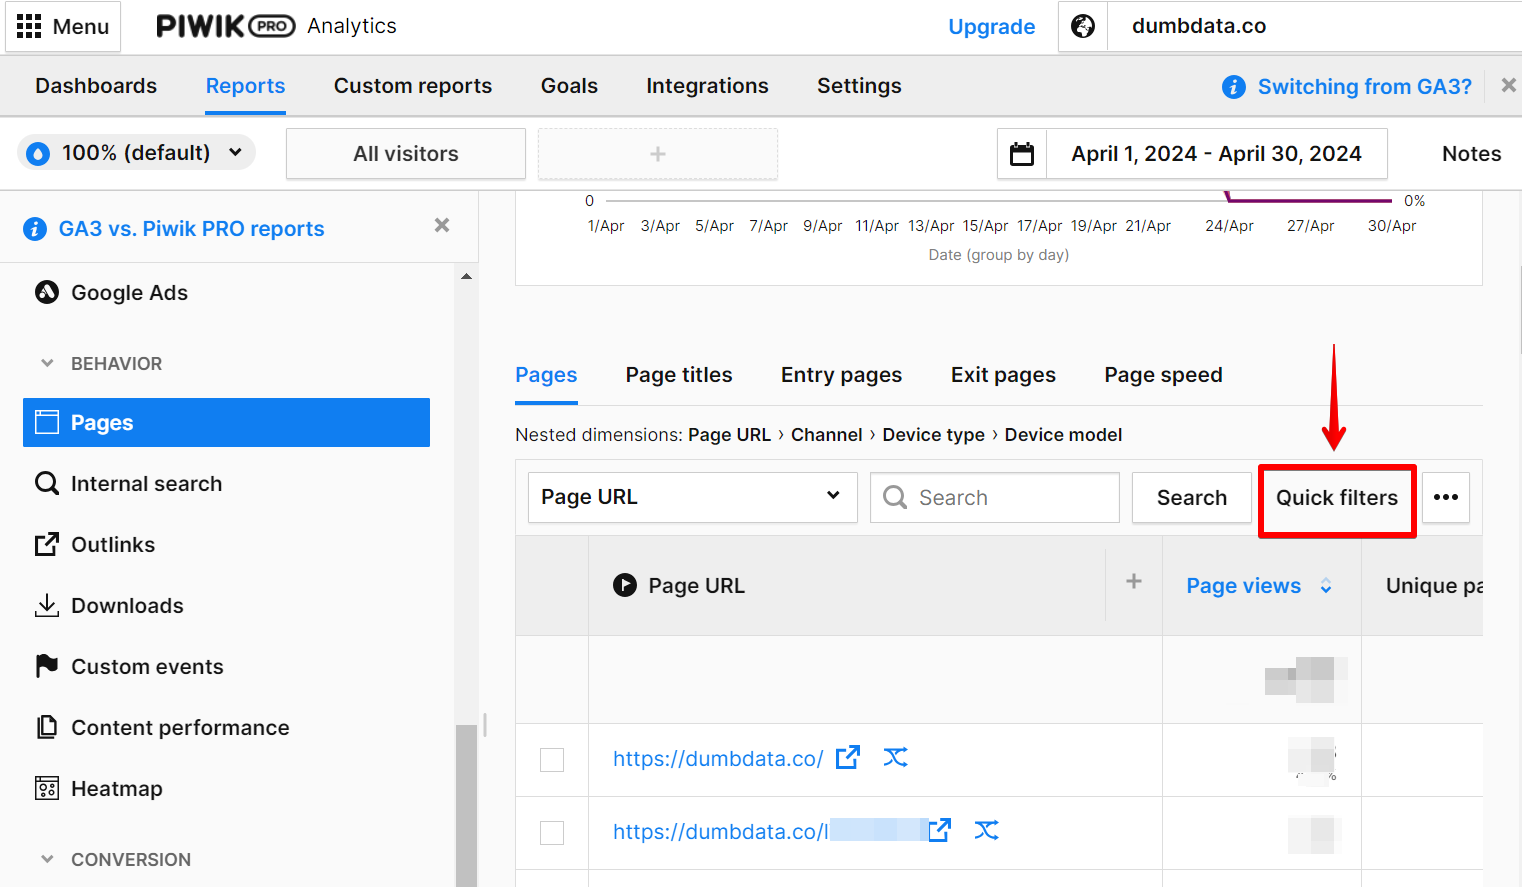Open the external-link icon next to https://dumbdata.co/
Screen dimensions: 1522x887
(847, 758)
